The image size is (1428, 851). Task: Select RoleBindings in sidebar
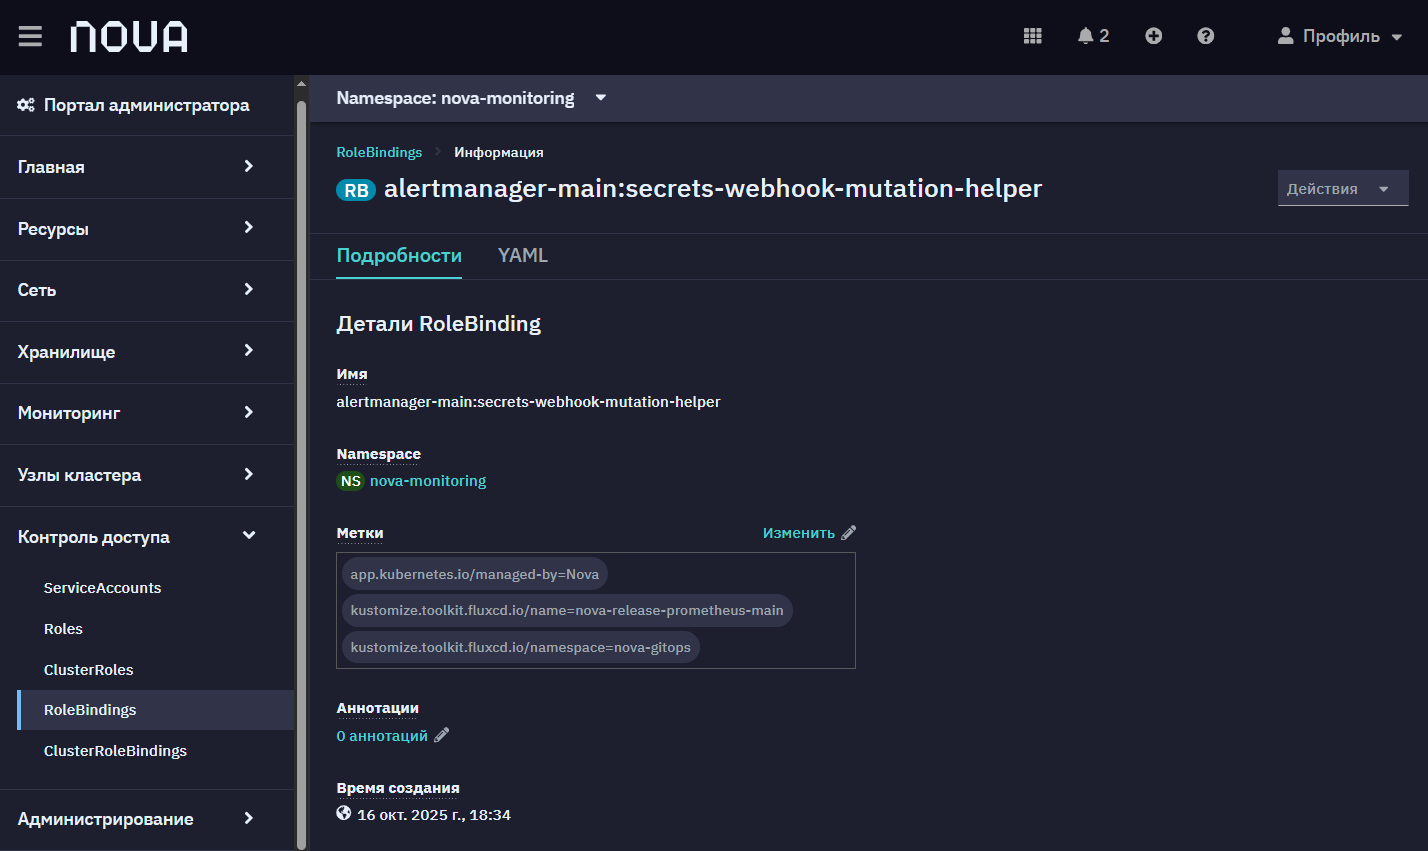click(156, 710)
